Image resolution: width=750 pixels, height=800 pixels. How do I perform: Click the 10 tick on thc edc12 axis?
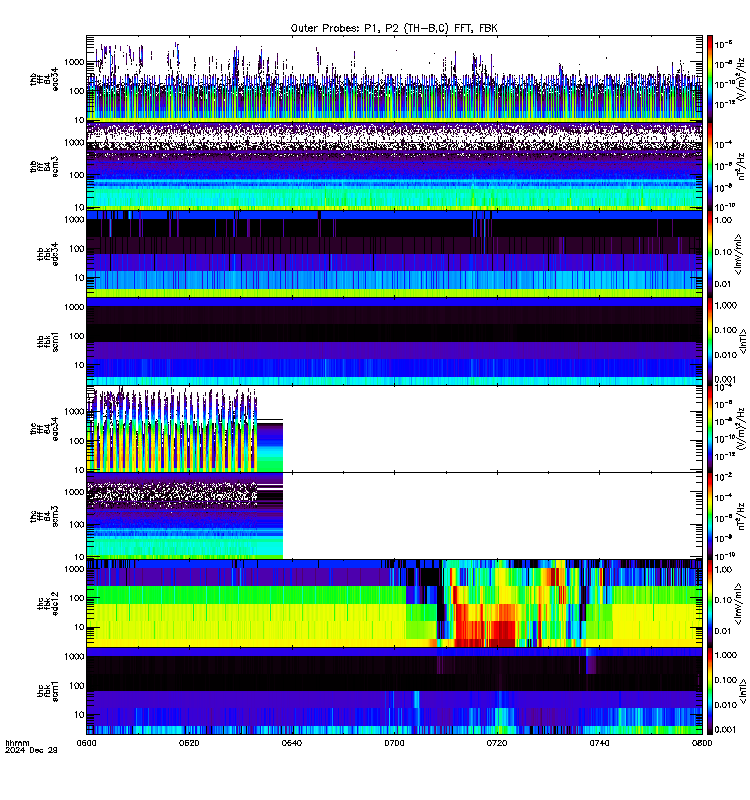(x=80, y=628)
